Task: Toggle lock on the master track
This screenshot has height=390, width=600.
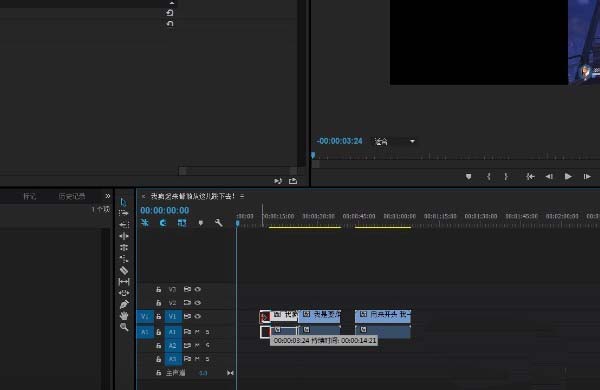Action: coord(158,373)
